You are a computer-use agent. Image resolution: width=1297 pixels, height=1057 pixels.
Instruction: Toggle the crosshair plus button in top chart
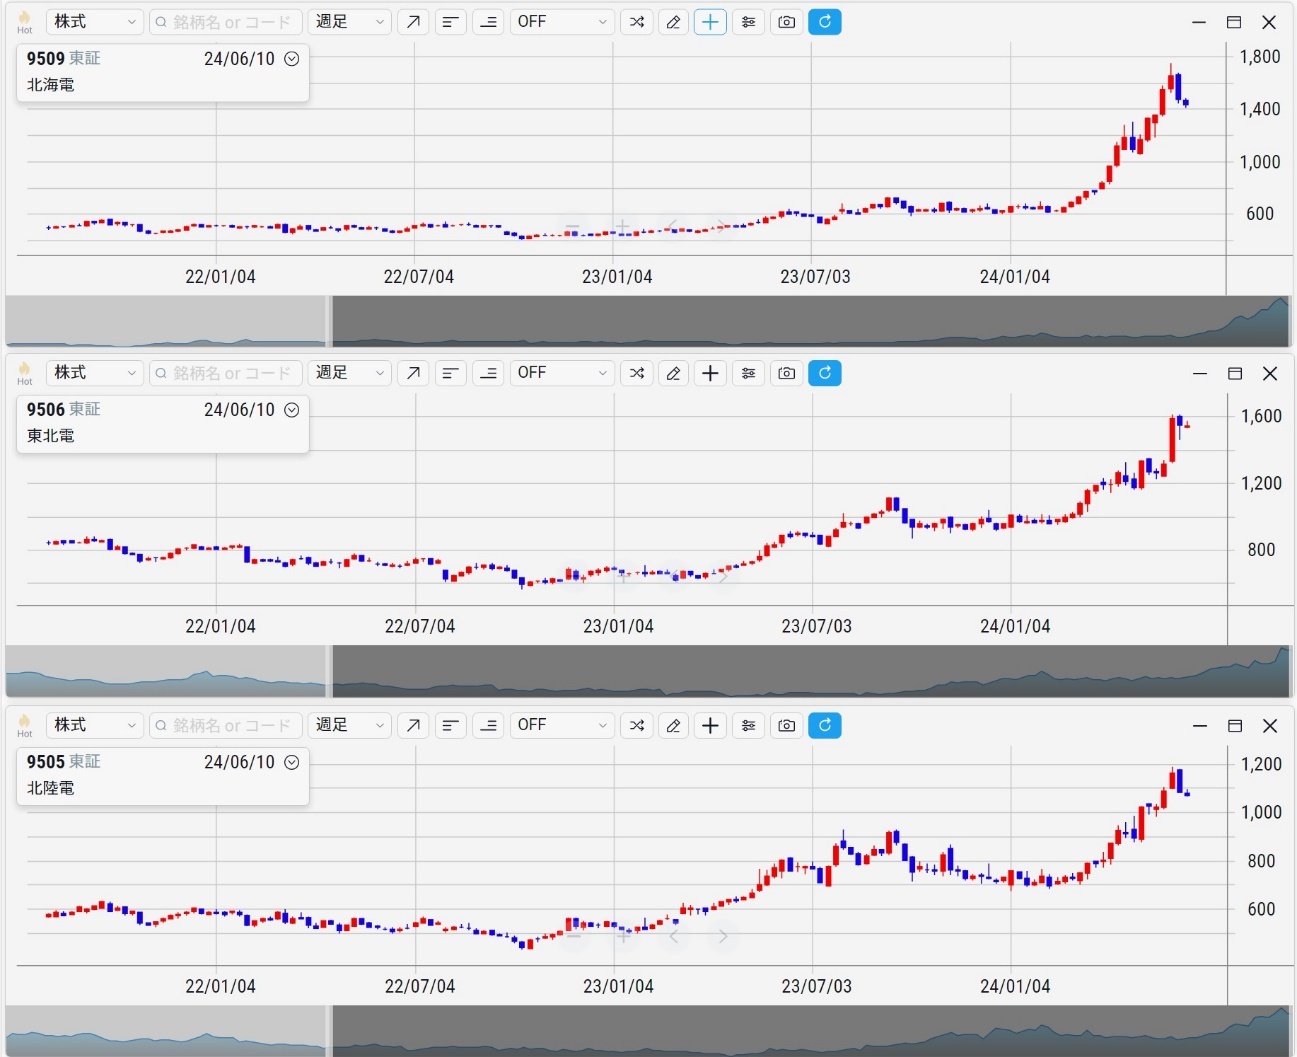(710, 22)
